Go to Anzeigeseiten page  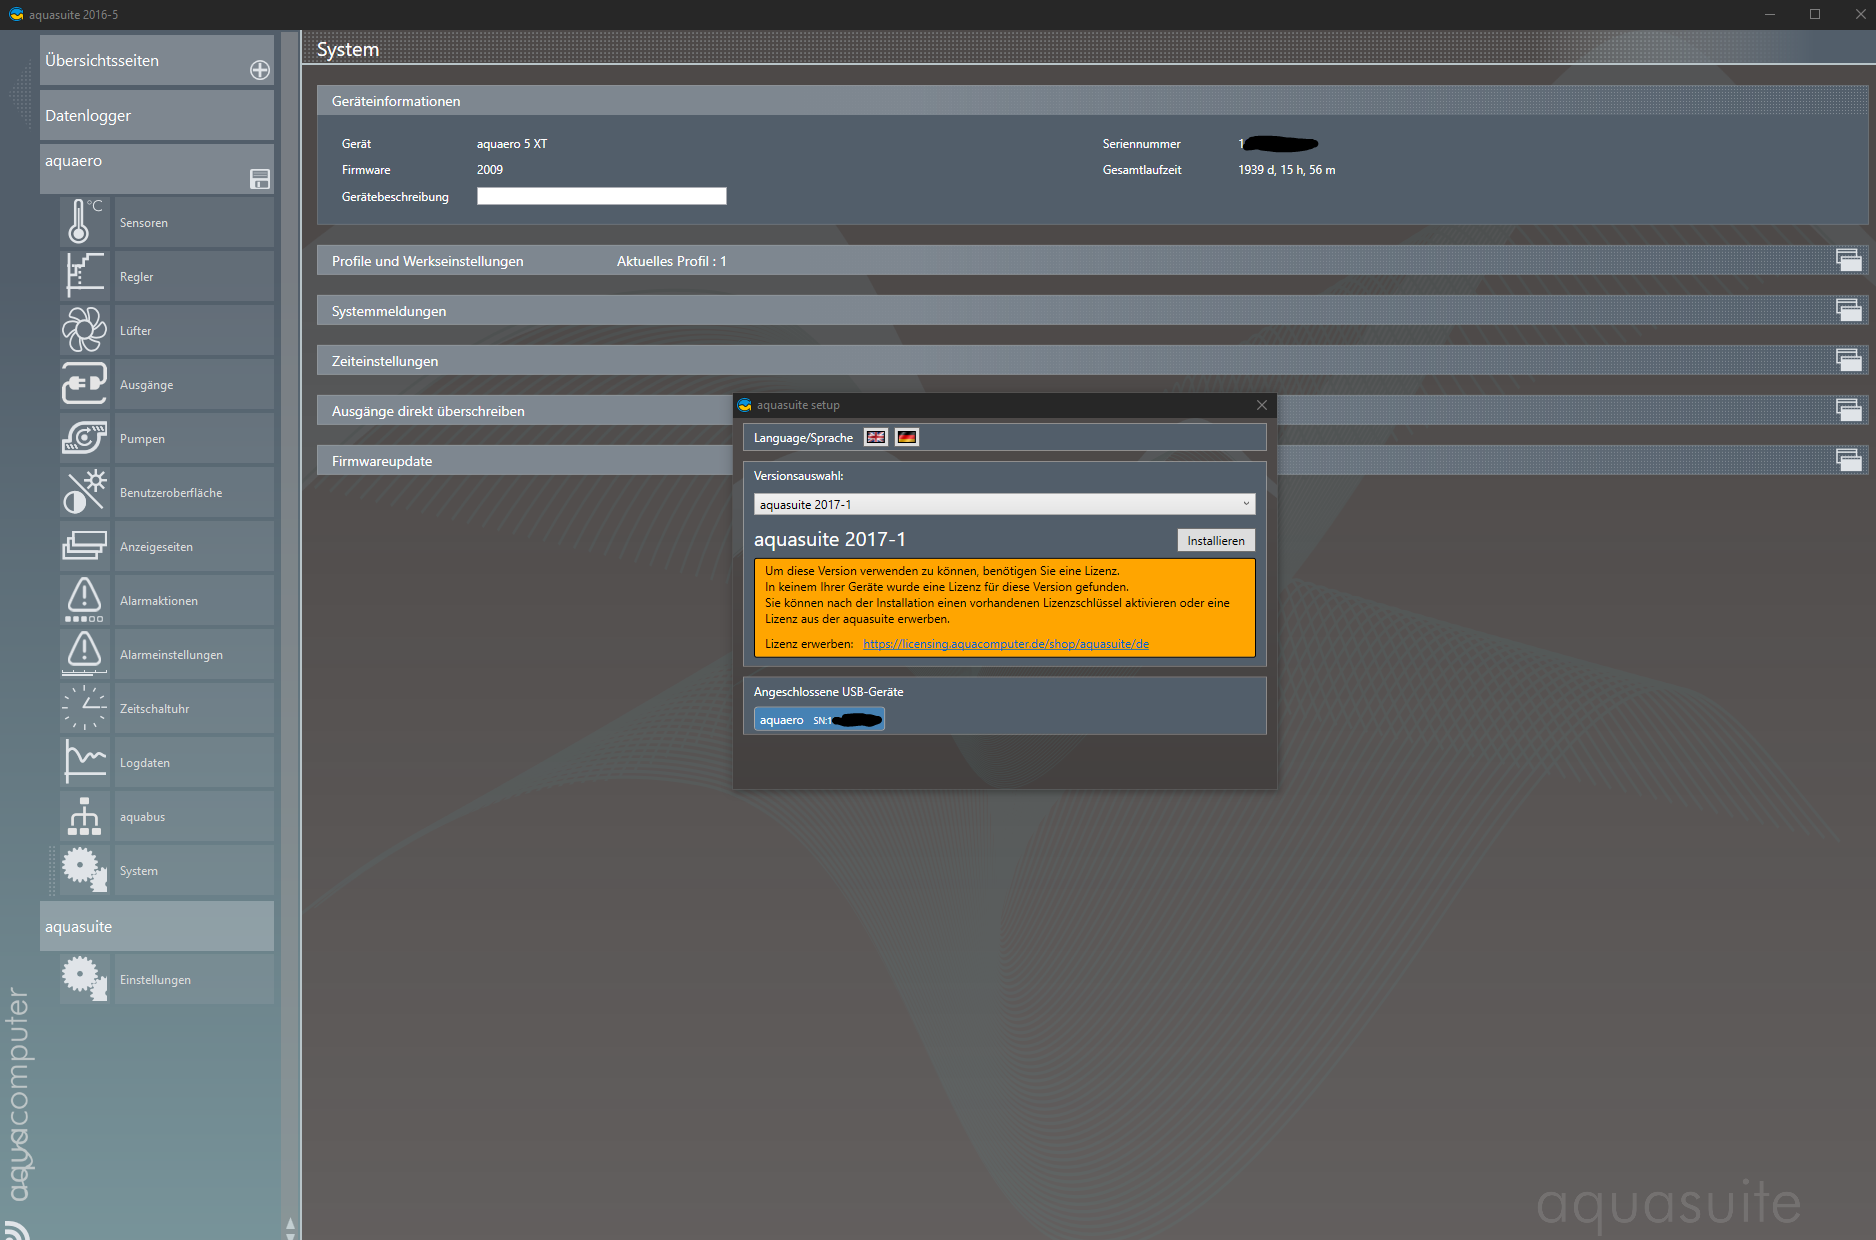pos(194,546)
